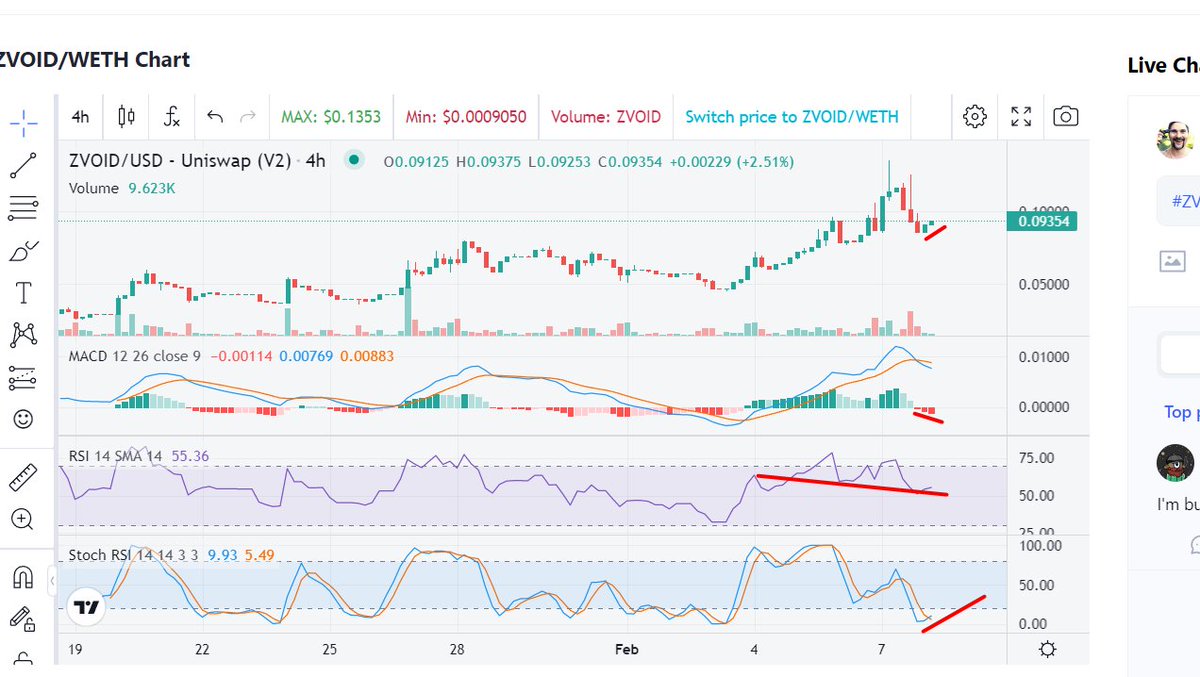
Task: Select the ruler measure tool
Action: pos(24,477)
